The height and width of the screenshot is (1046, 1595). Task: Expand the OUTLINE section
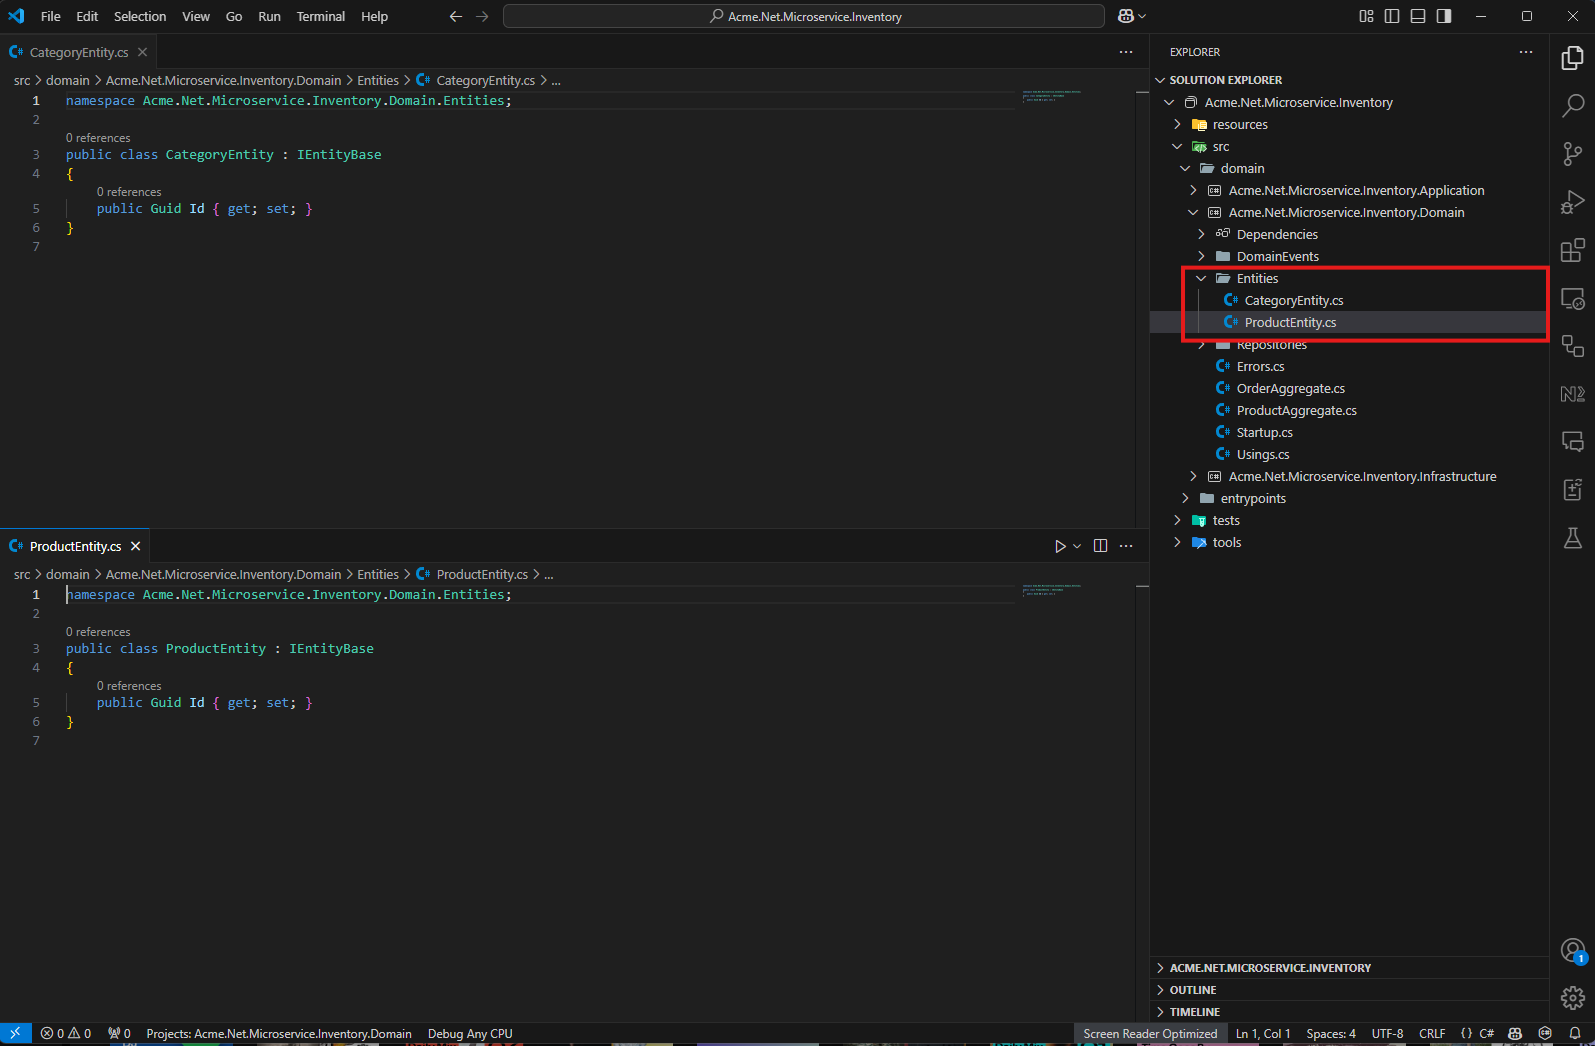(x=1349, y=990)
